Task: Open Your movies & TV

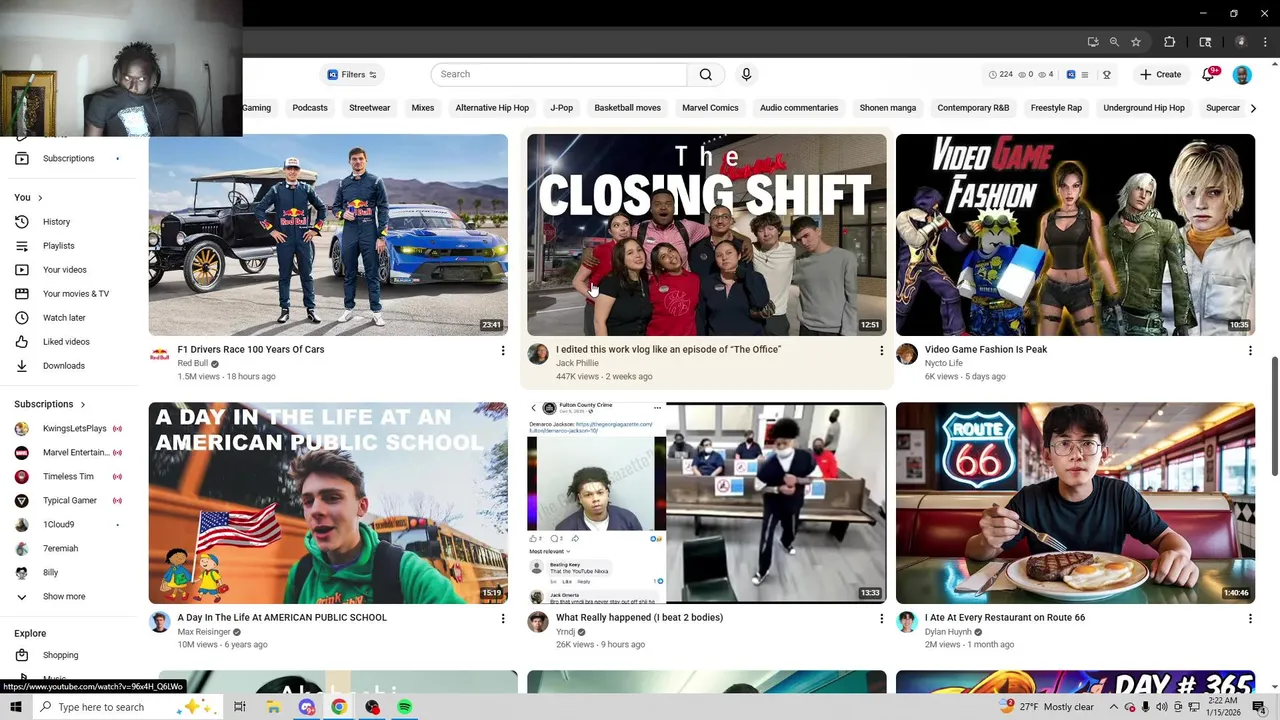Action: [68, 294]
